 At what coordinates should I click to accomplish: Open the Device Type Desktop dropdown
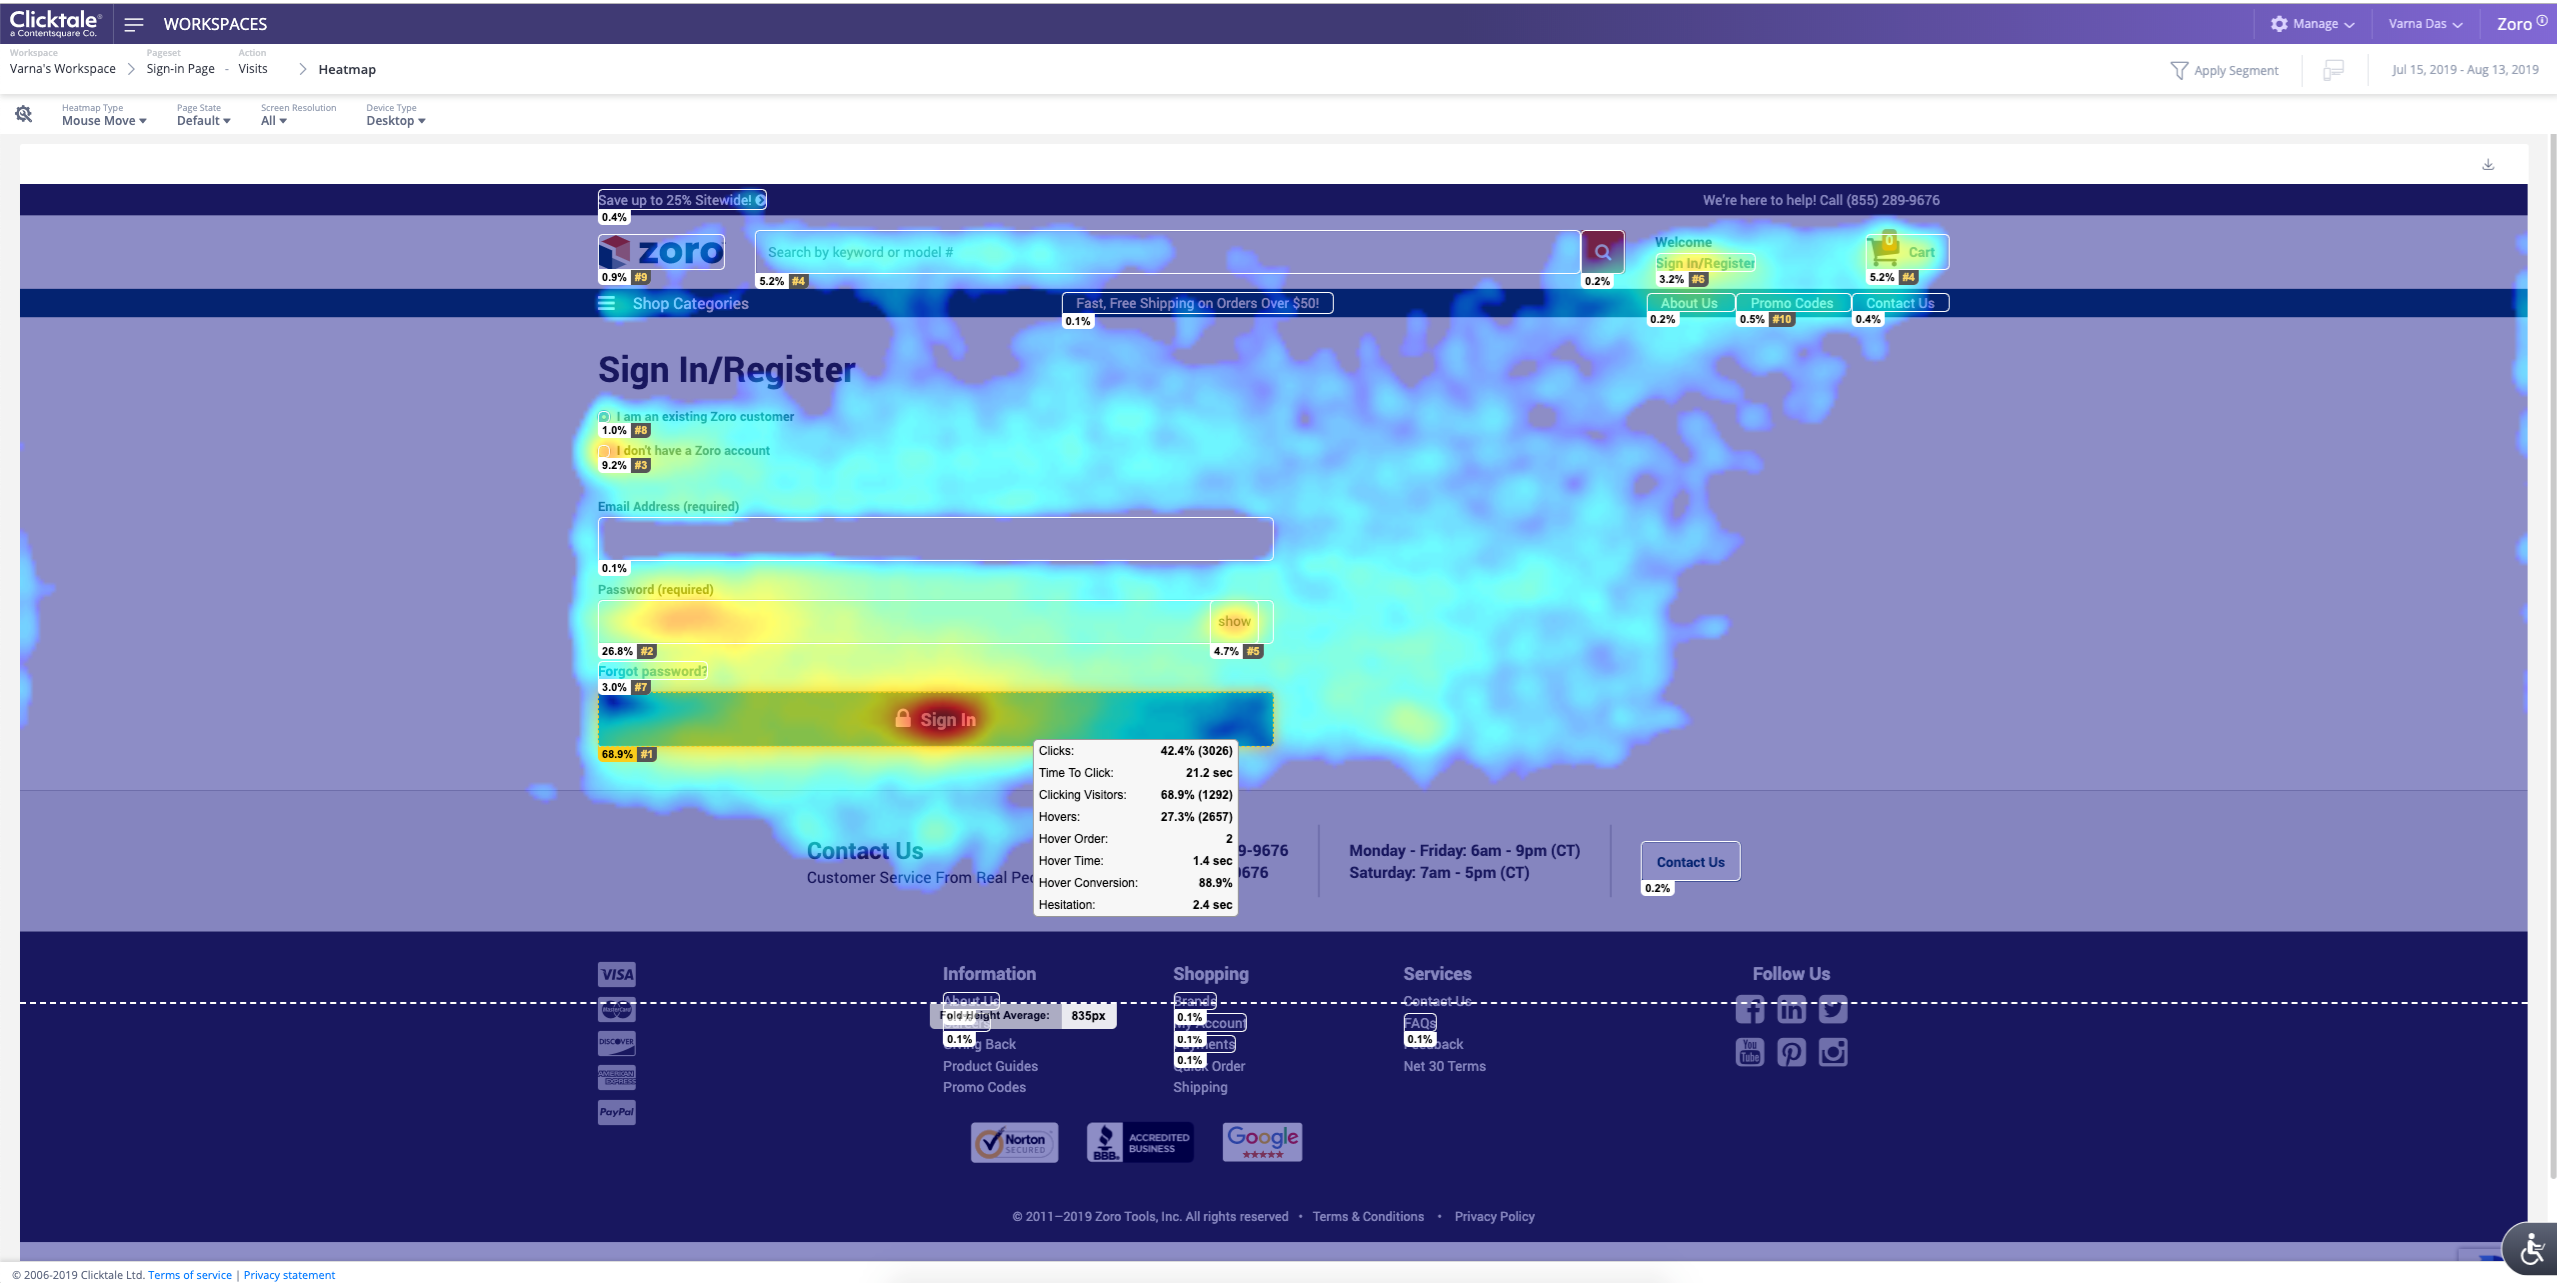click(395, 121)
